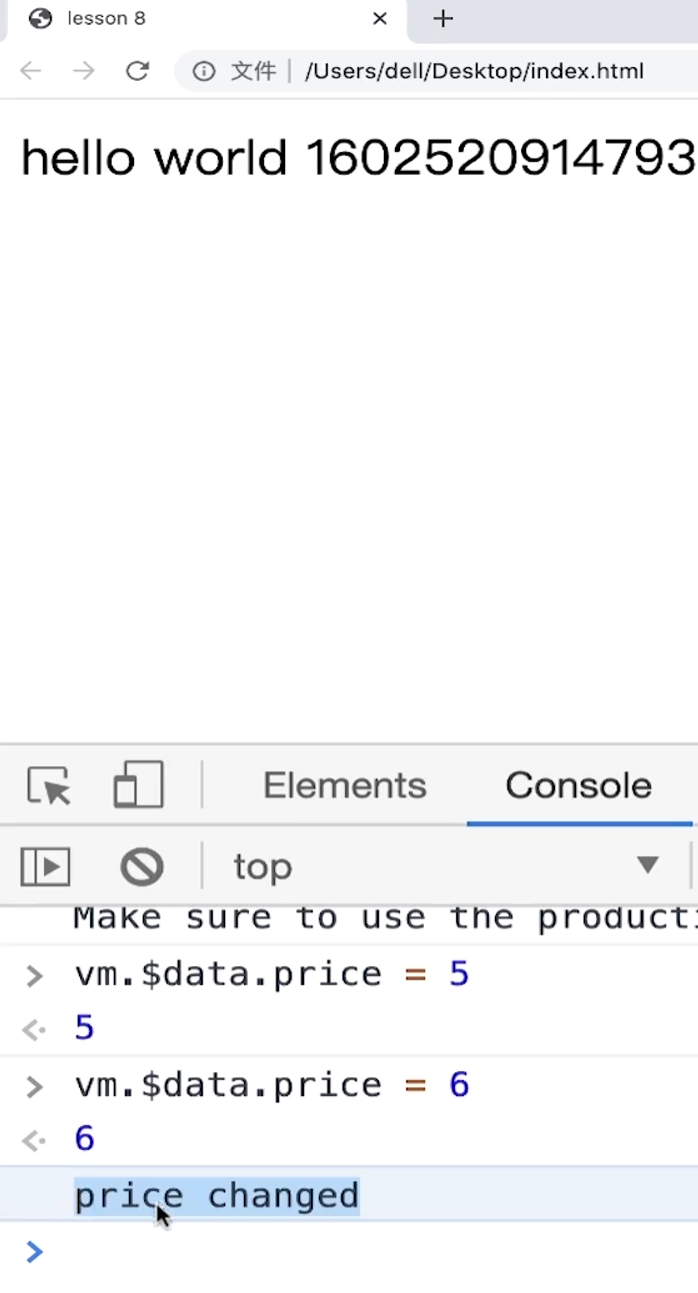The height and width of the screenshot is (1293, 698).
Task: Clear the console with the block icon
Action: 142,866
